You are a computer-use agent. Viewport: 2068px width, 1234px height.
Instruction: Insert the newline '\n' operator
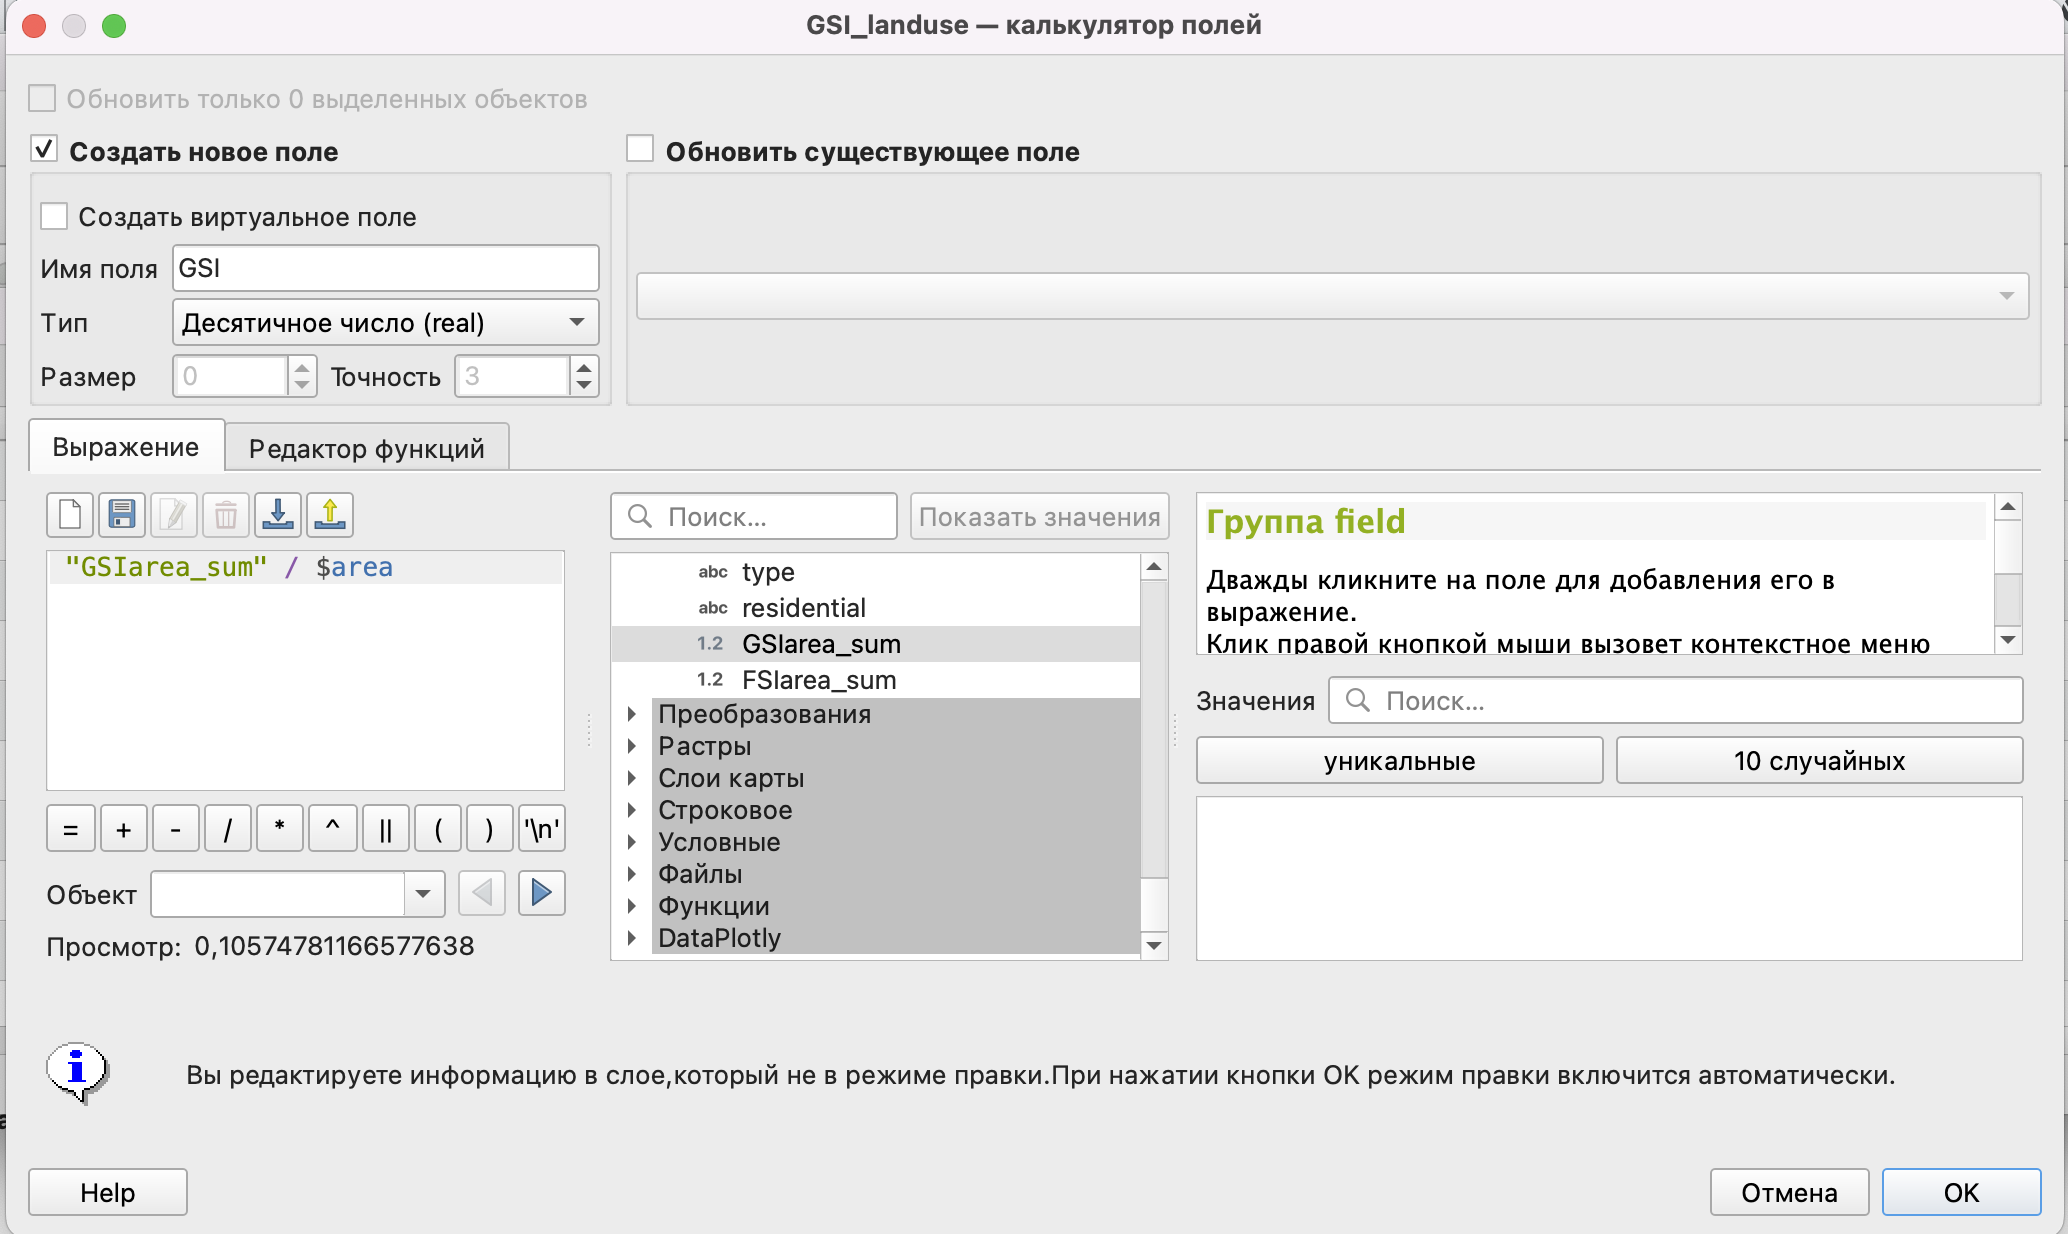point(542,829)
